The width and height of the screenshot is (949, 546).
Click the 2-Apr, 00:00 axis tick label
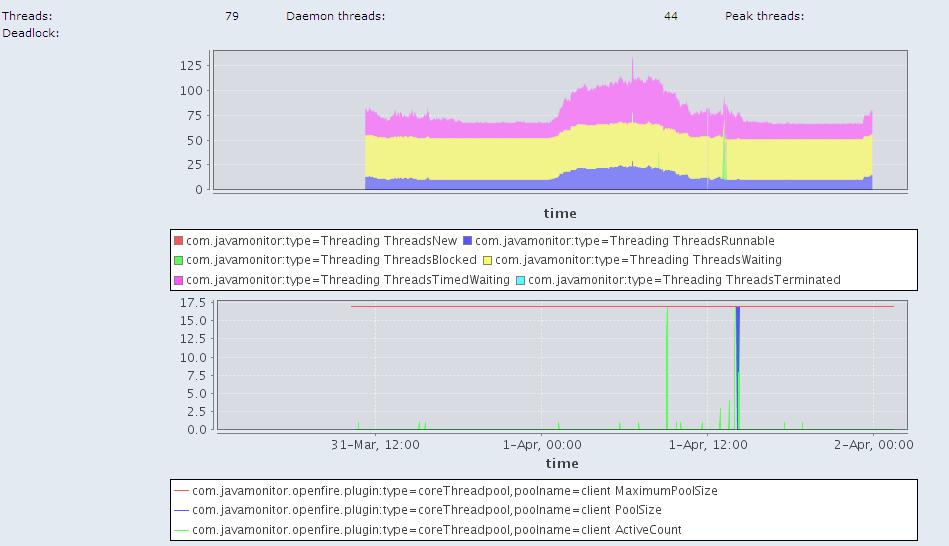point(873,445)
